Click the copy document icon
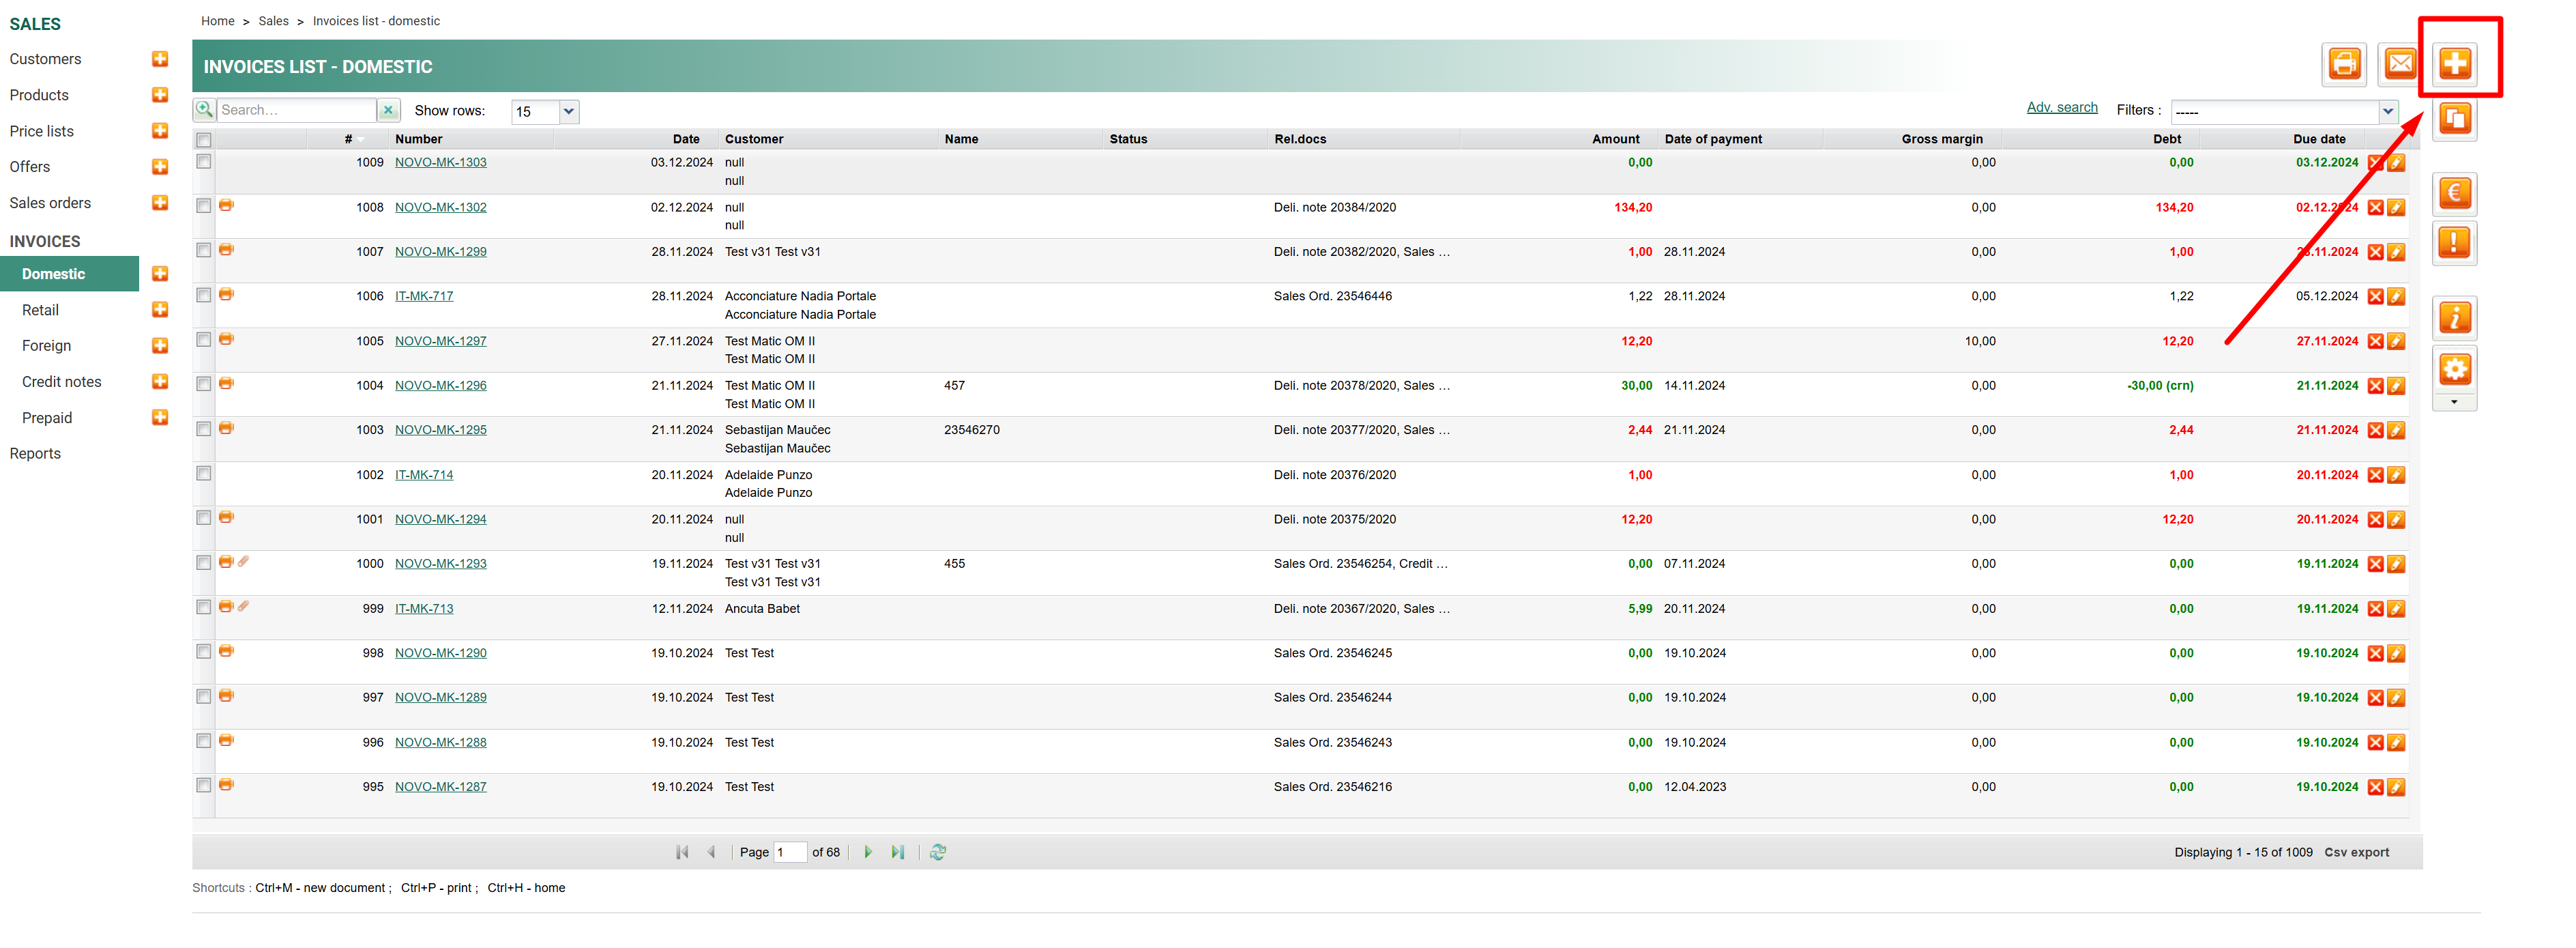Screen dimensions: 2576x948 click(2454, 119)
